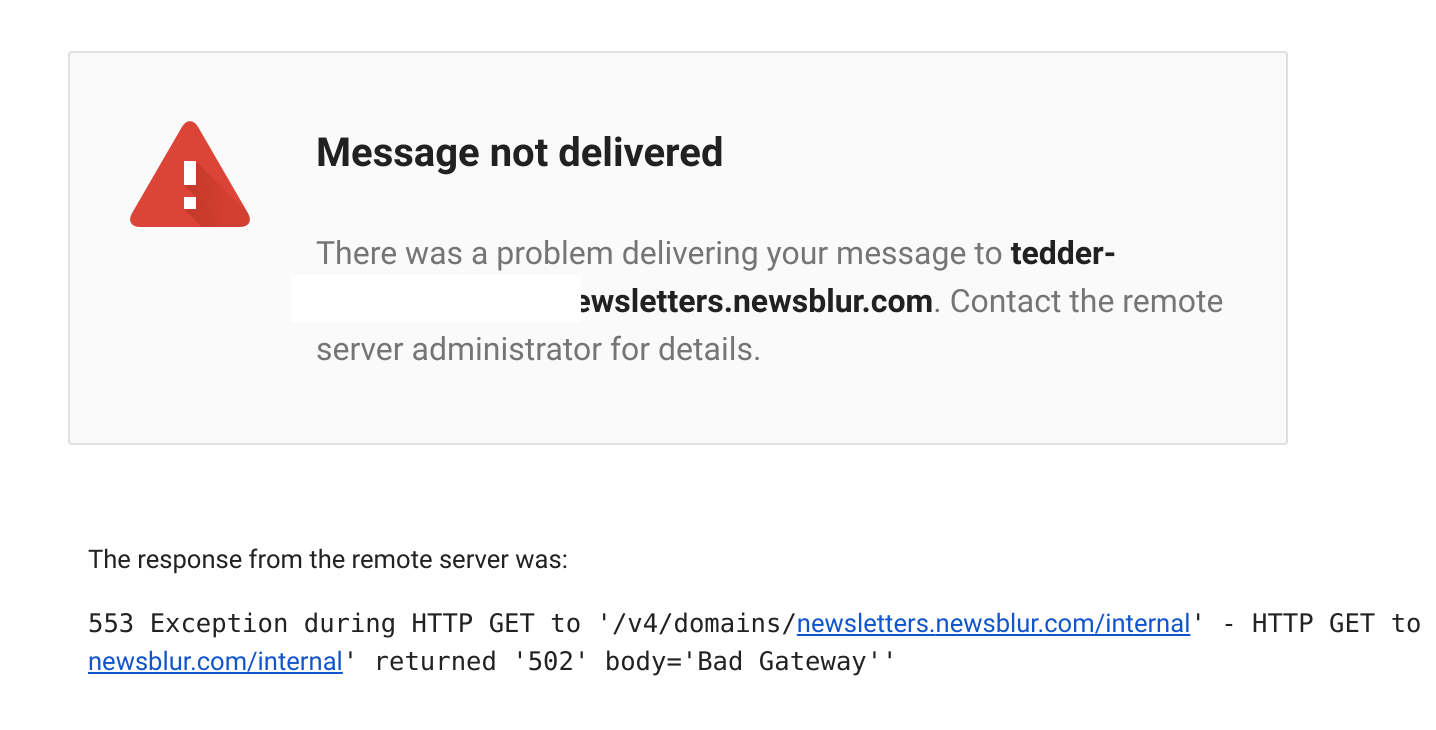Click "The response from the remote server was:"

tap(328, 559)
